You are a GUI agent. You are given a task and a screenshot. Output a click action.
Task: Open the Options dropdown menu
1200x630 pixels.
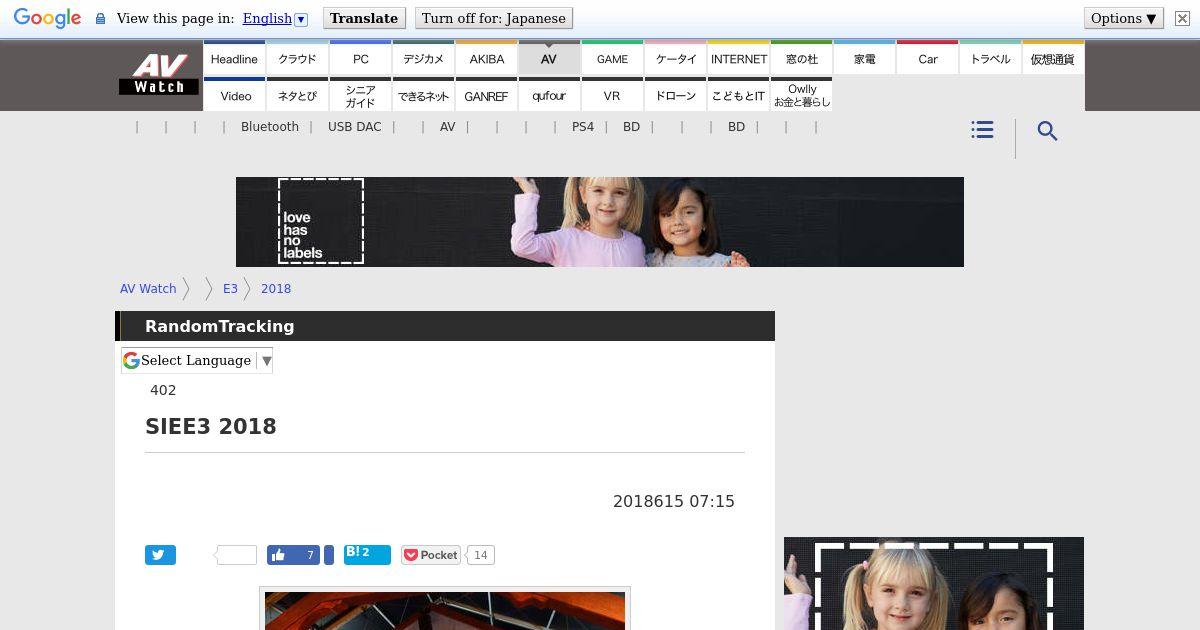click(1124, 18)
